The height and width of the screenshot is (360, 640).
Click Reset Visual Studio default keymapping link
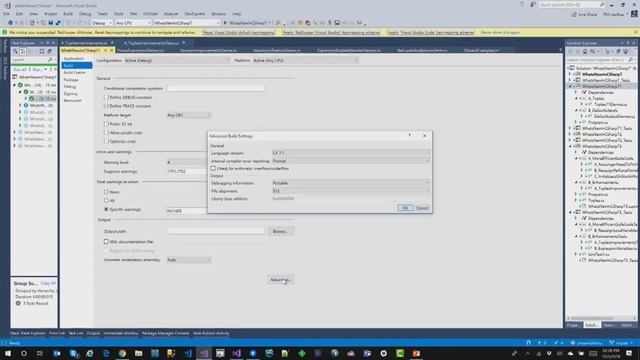pos(239,32)
